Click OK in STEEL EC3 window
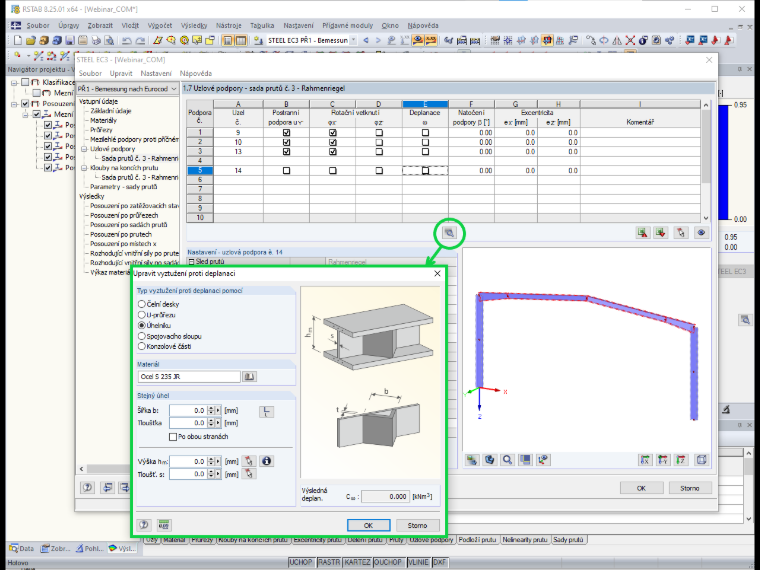Screen dimensions: 760x570 click(x=641, y=488)
